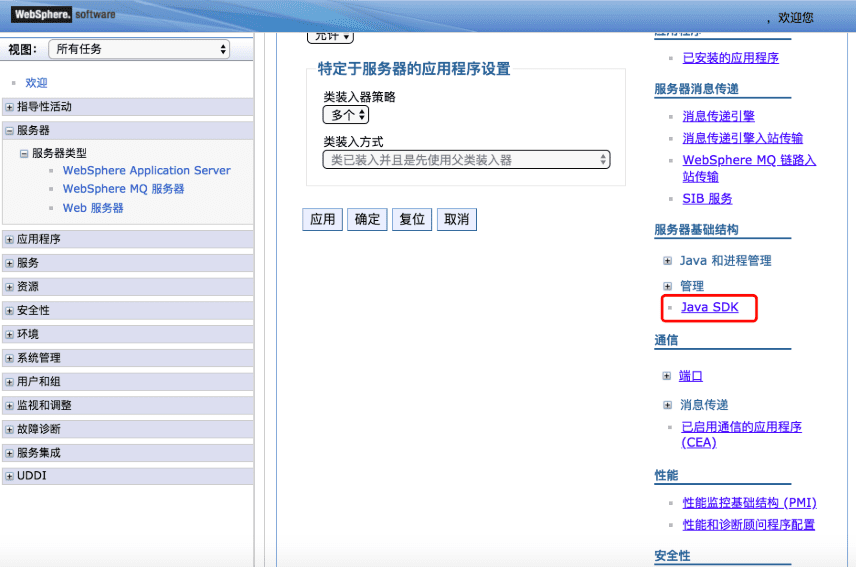
Task: Open 消息传递引擎入站传输 link
Action: click(742, 138)
